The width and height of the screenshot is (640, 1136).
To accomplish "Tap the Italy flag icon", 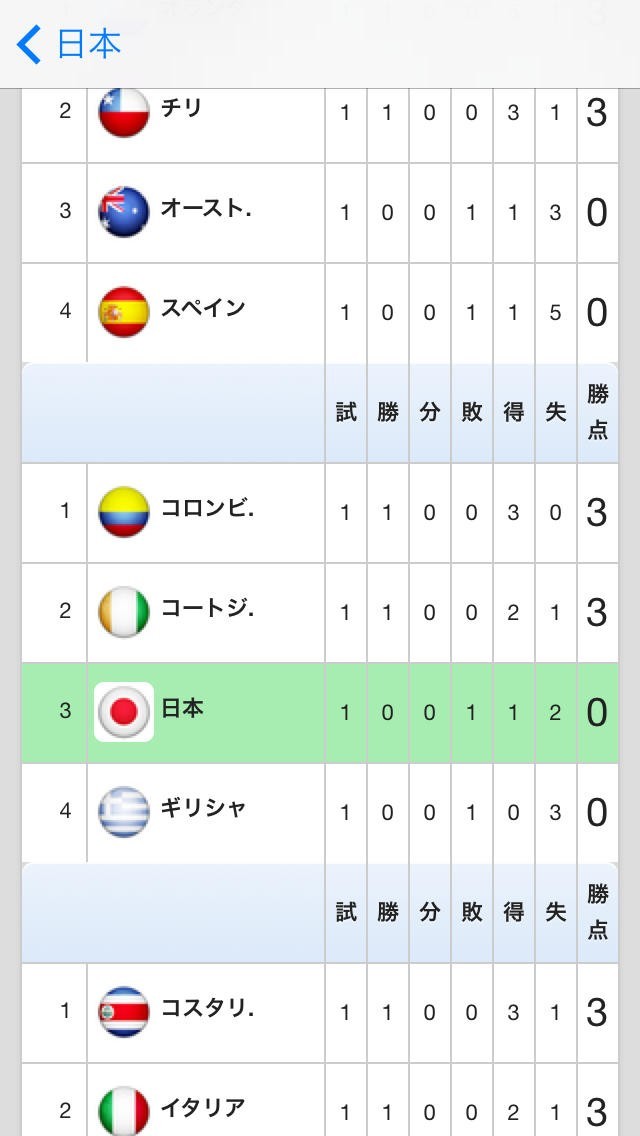I will [124, 1110].
